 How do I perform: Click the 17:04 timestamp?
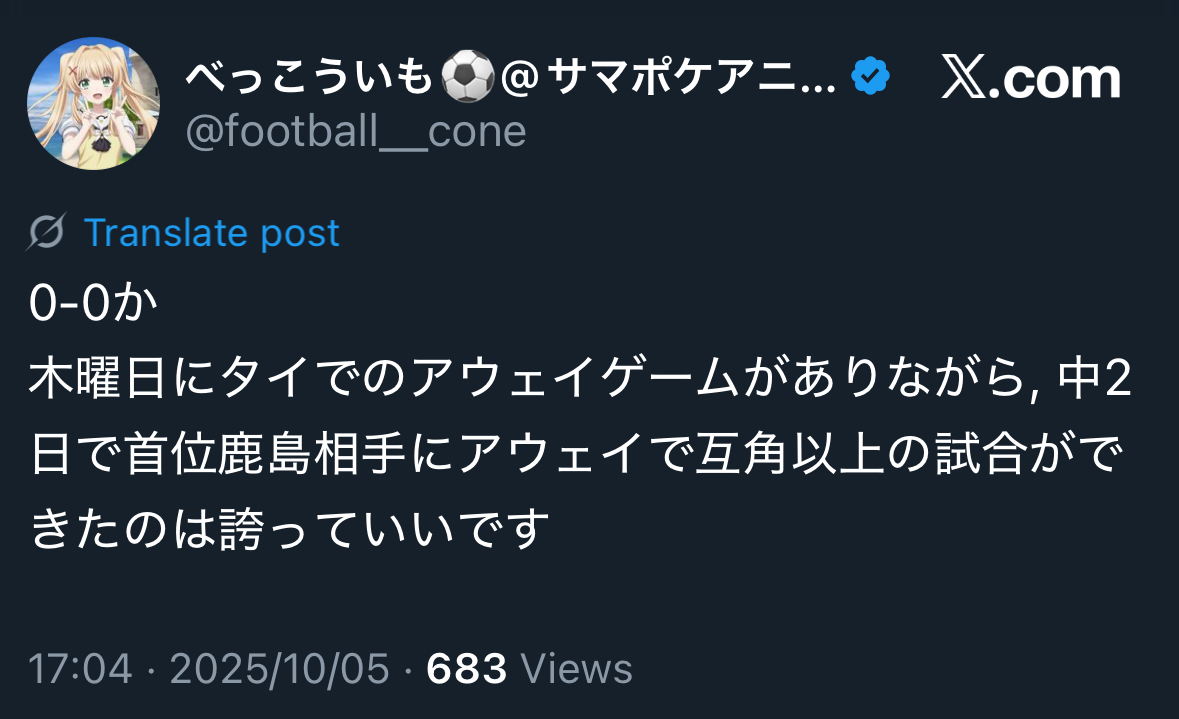(x=80, y=669)
